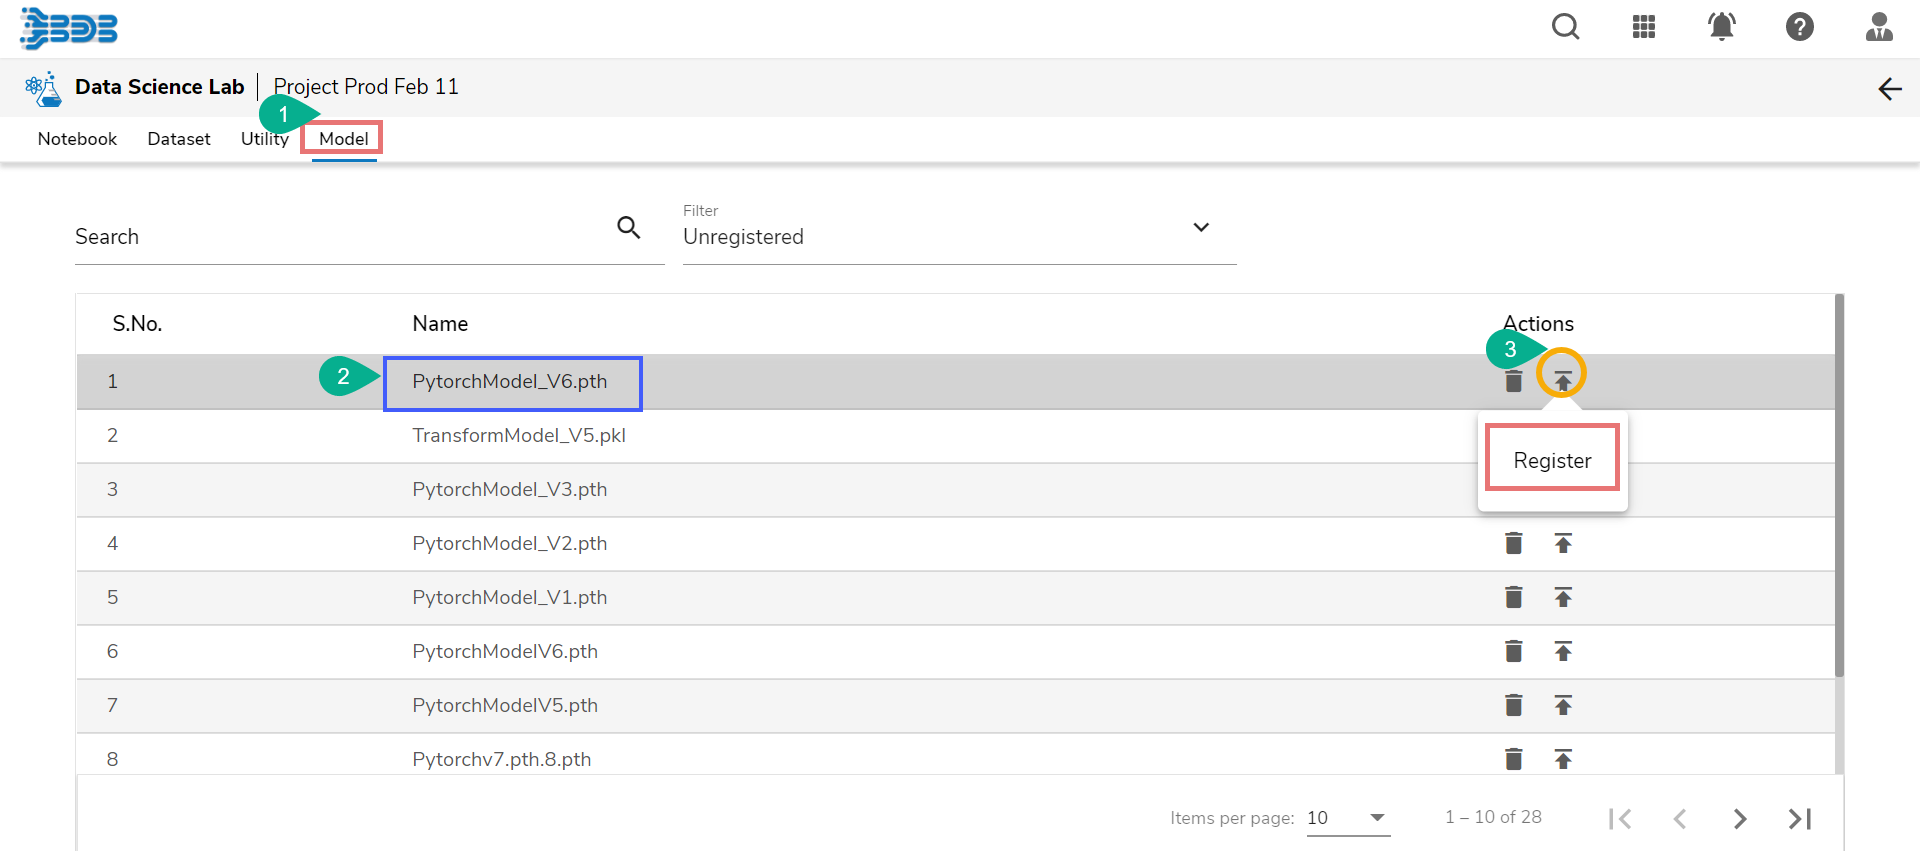1920x851 pixels.
Task: Open the apps grid menu
Action: pos(1643,27)
